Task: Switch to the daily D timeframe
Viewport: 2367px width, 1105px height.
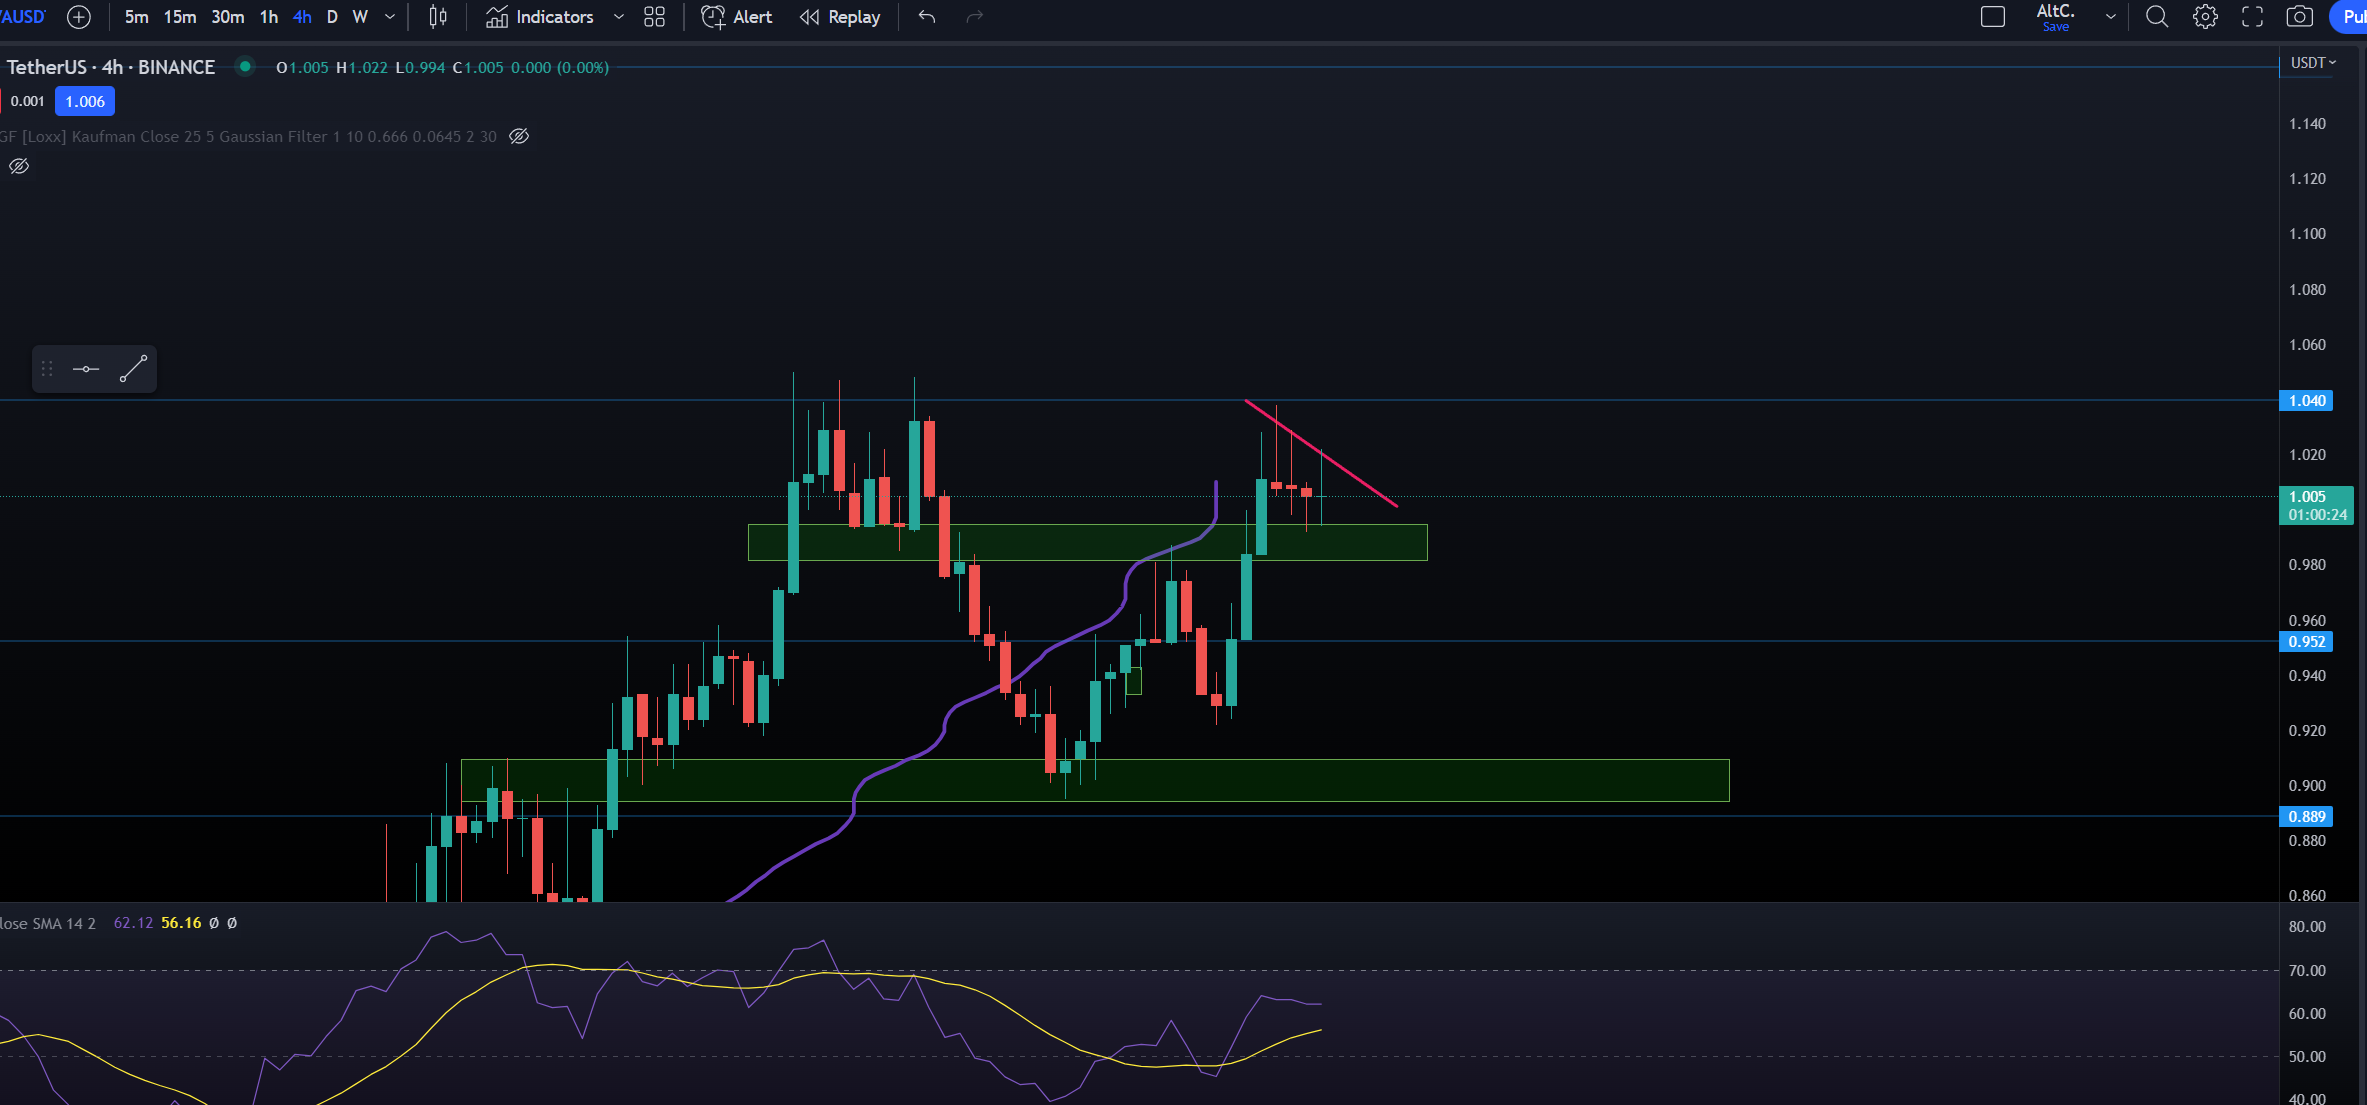Action: [x=333, y=17]
